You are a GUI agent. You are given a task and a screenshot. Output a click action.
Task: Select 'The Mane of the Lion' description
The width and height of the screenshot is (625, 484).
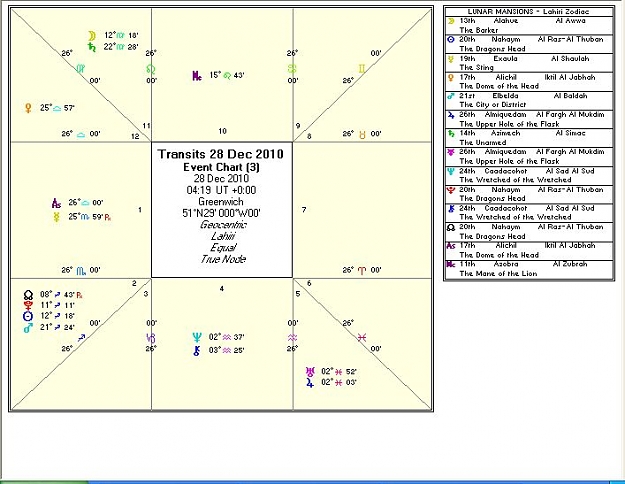point(498,274)
